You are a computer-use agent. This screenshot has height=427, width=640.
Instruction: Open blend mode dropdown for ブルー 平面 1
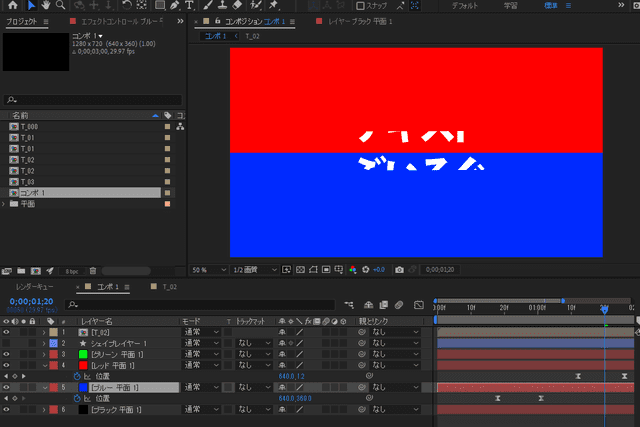coord(202,387)
